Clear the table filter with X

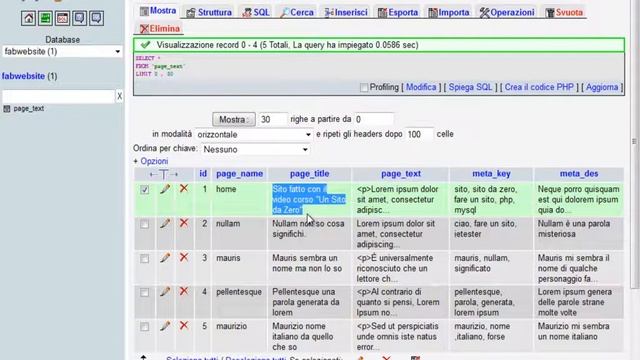119,96
